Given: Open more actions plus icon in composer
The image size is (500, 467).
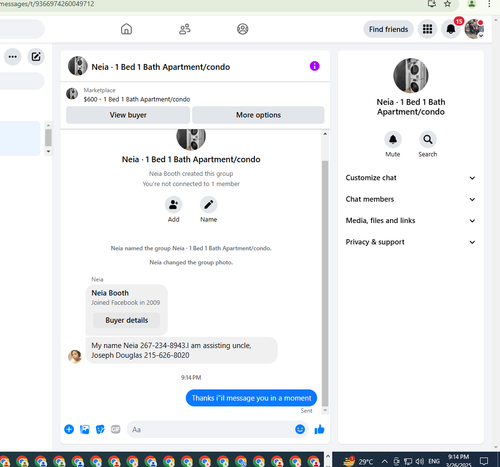Looking at the screenshot, I should pos(69,429).
